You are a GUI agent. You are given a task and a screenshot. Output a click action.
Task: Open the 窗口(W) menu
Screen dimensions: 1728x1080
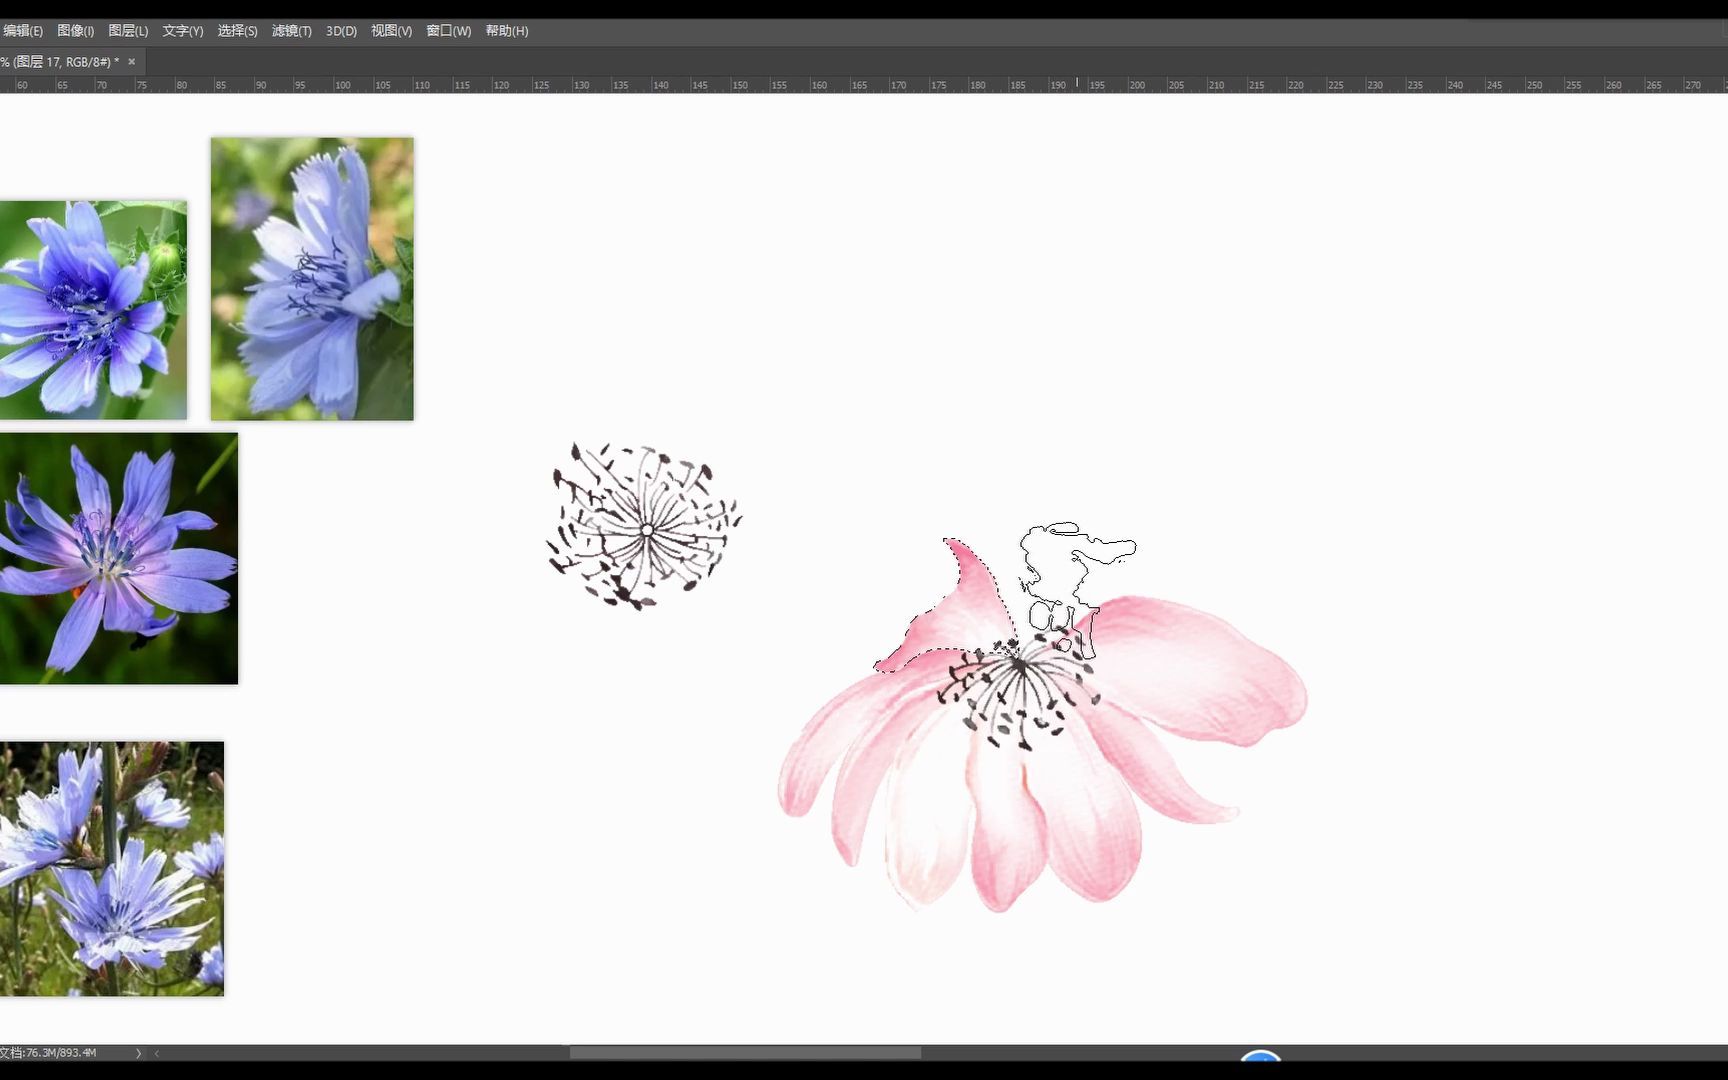coord(449,31)
